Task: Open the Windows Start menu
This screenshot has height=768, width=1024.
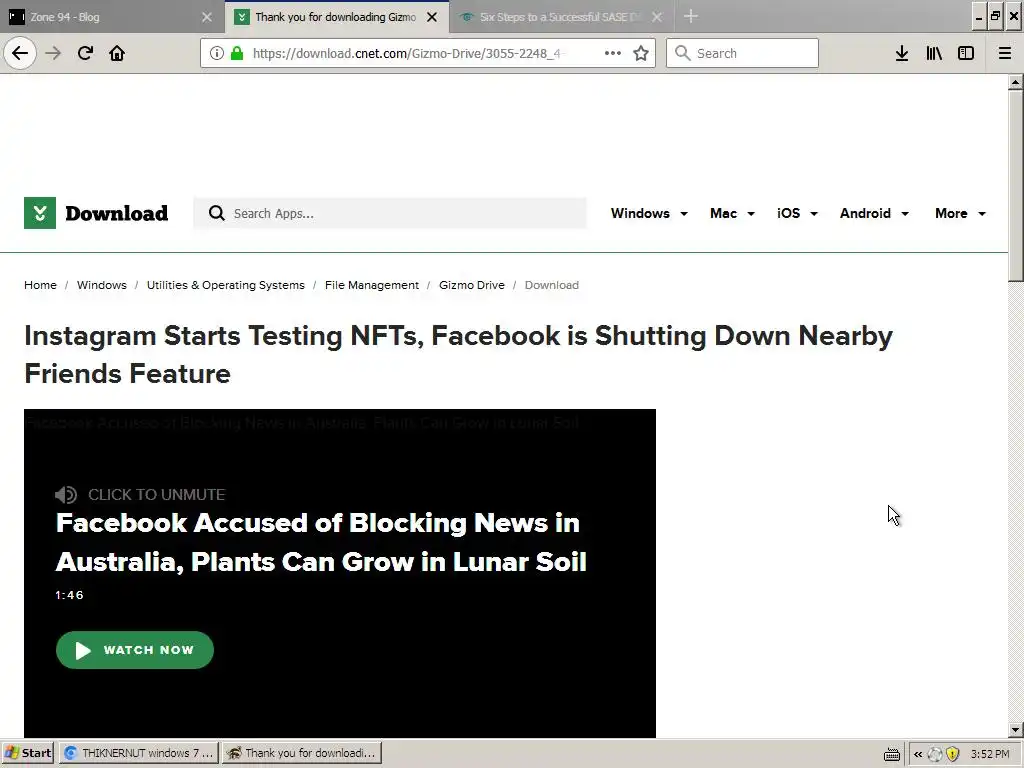Action: tap(27, 753)
